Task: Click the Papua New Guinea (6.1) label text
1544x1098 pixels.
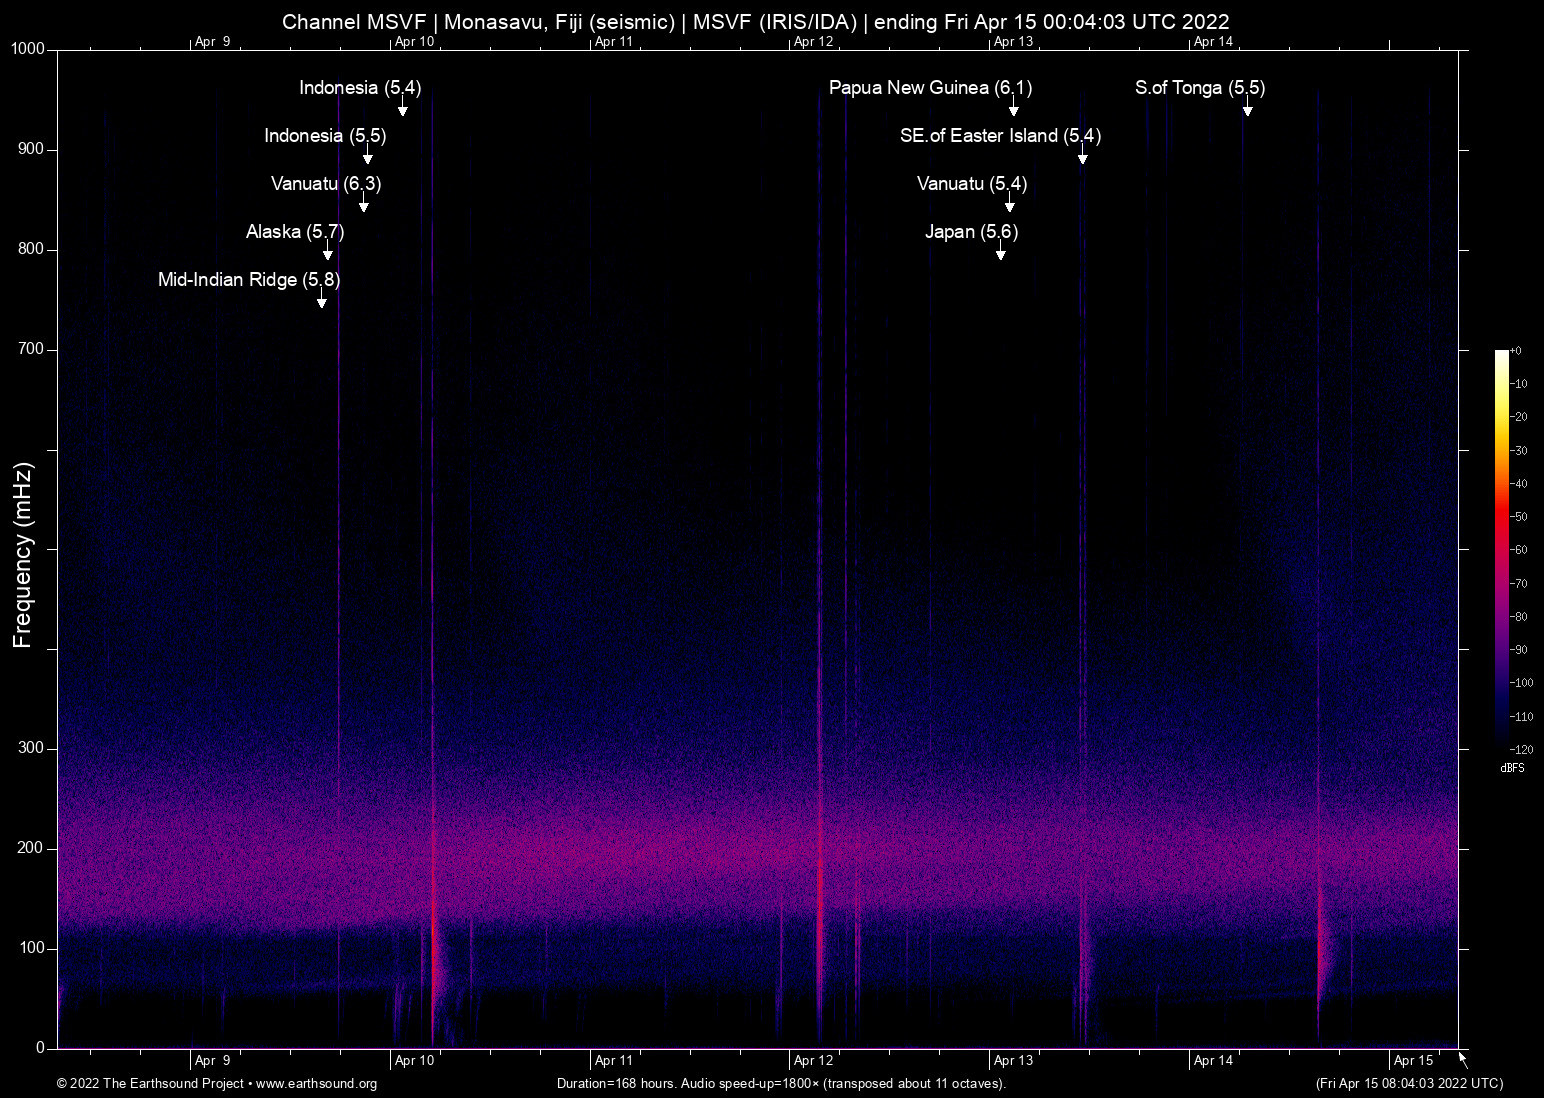Action: click(930, 88)
